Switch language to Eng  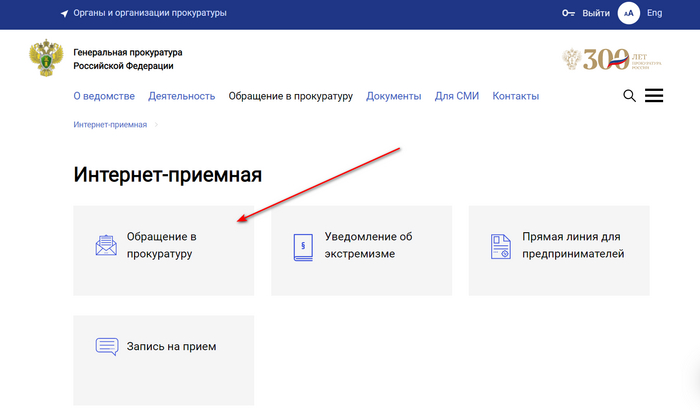(x=655, y=13)
